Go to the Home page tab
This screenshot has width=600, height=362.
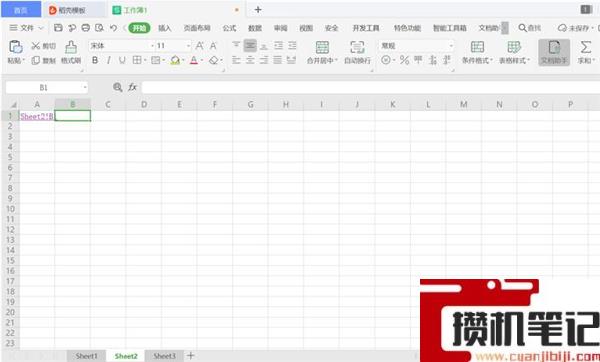21,10
